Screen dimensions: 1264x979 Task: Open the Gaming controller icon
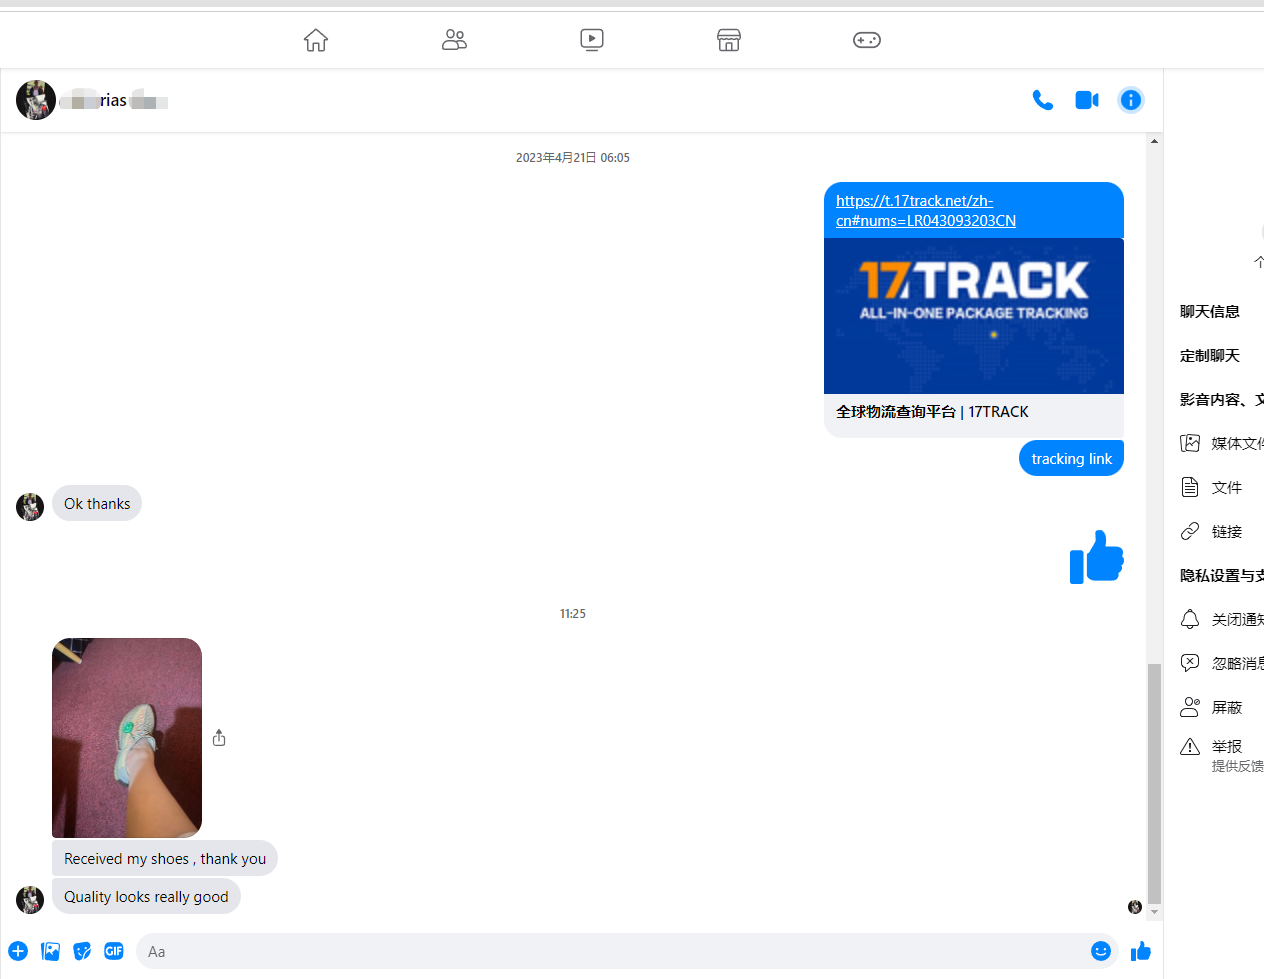tap(866, 40)
